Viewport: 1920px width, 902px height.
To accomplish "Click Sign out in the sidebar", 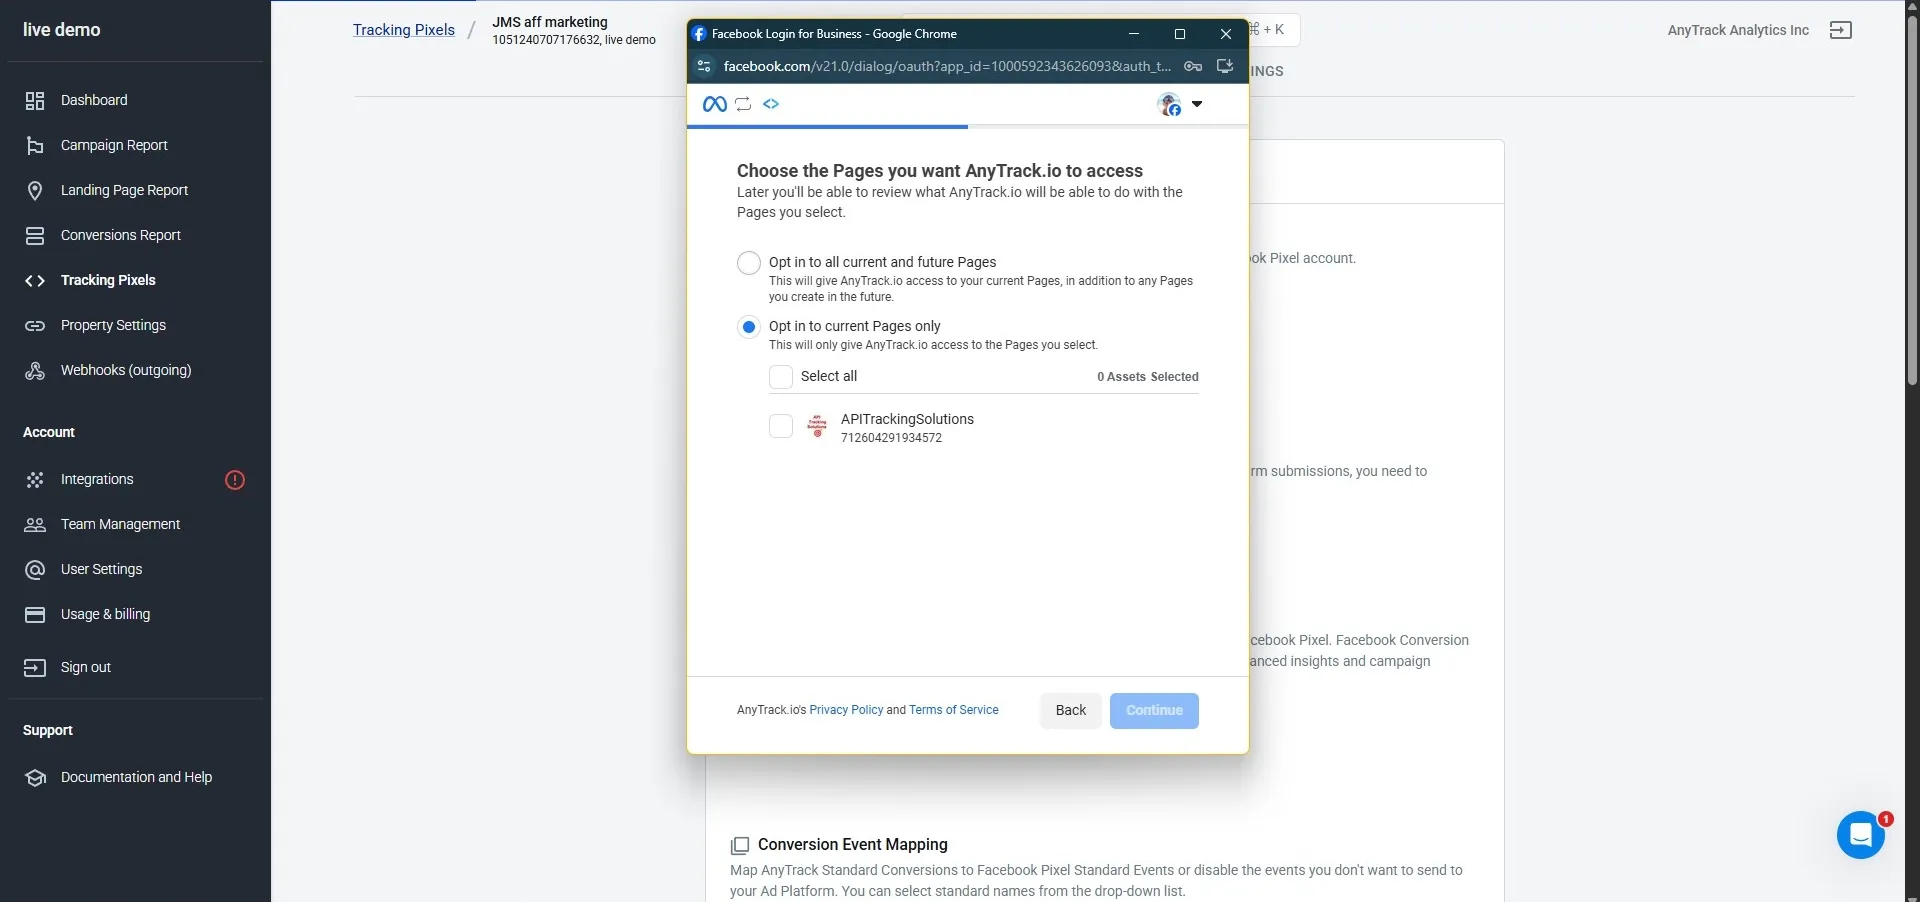I will 86,667.
